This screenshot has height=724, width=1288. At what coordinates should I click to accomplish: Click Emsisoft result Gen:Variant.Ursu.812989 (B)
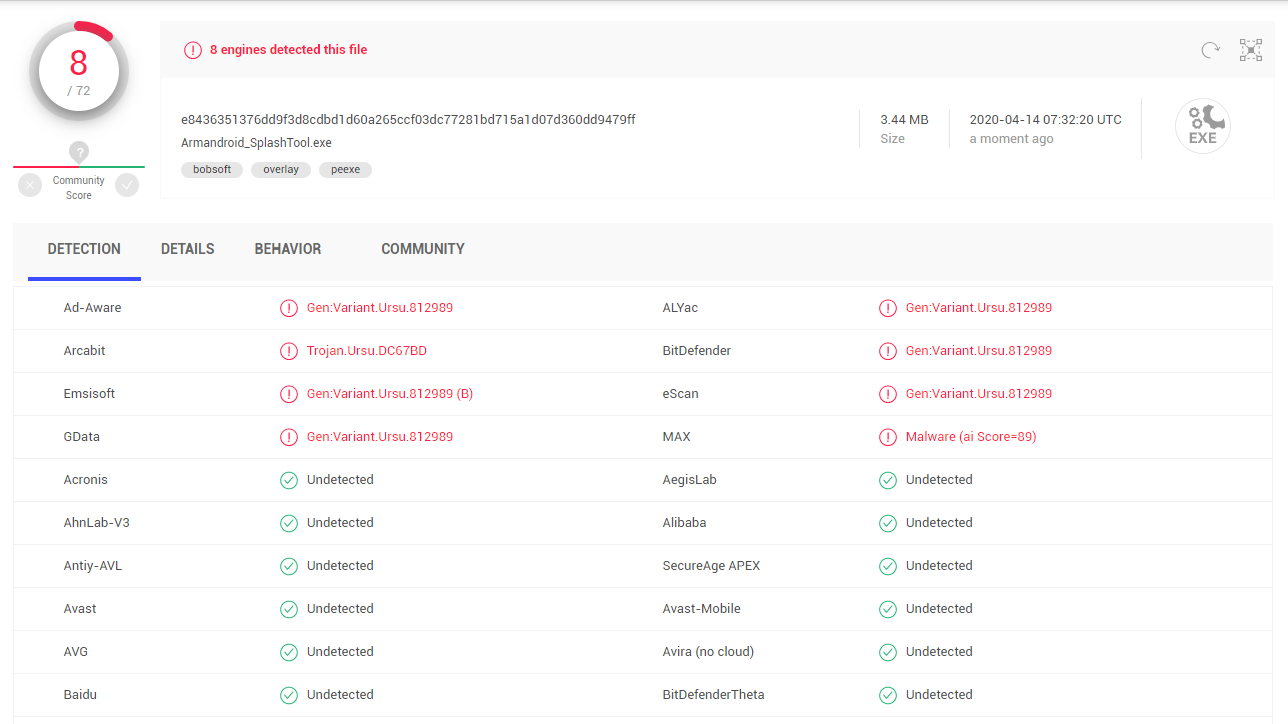coord(390,394)
